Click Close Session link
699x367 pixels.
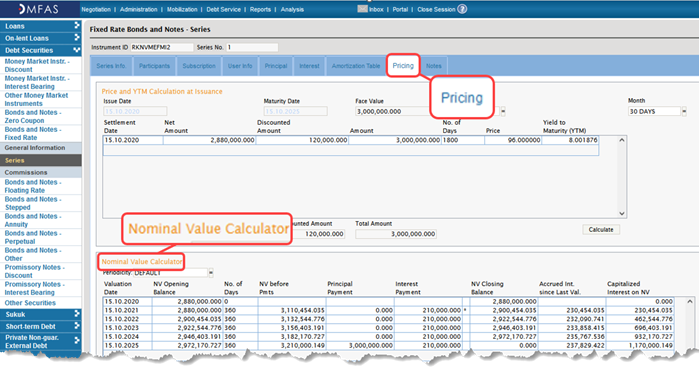click(x=436, y=9)
